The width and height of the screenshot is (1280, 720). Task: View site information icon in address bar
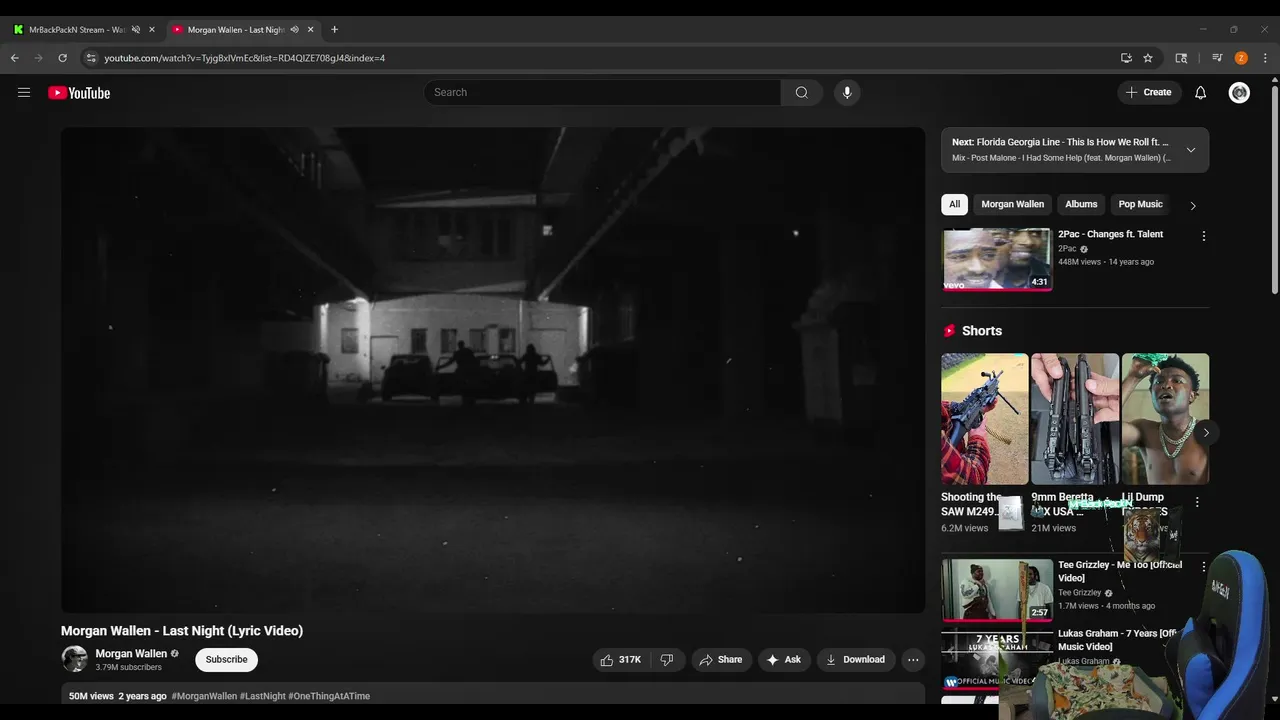click(x=91, y=58)
